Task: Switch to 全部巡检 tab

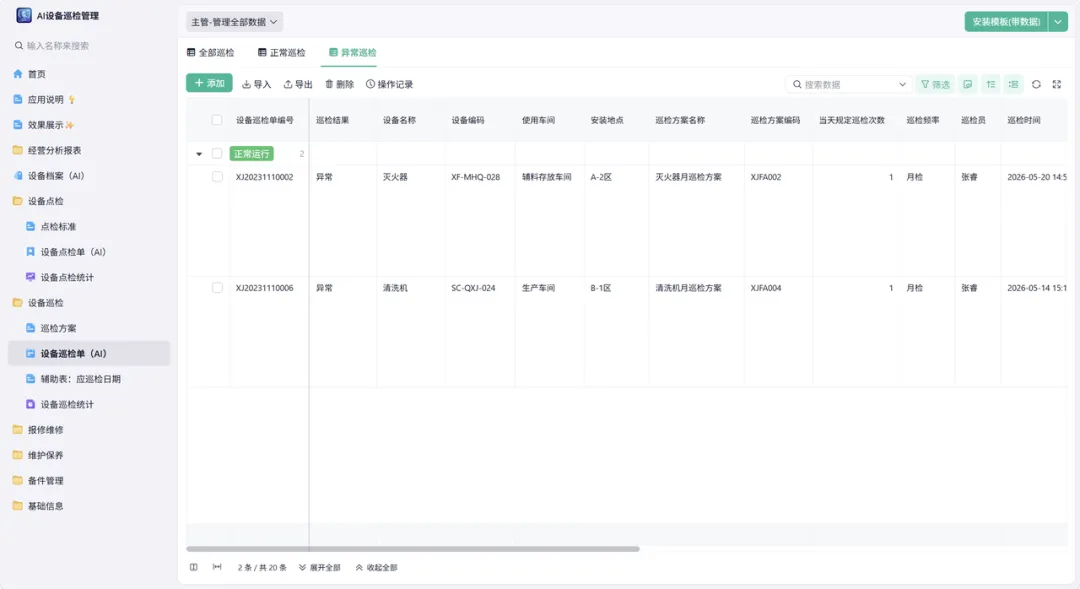Action: (x=211, y=52)
